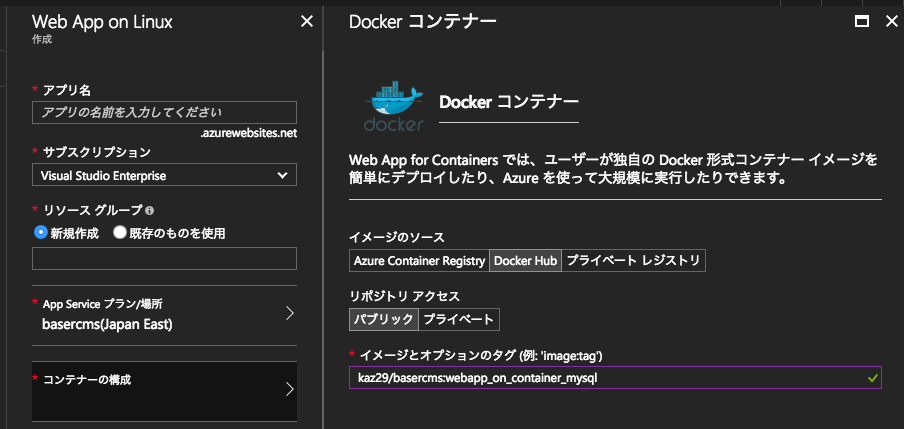904x429 pixels.
Task: Choose パブリック repository access
Action: [383, 319]
